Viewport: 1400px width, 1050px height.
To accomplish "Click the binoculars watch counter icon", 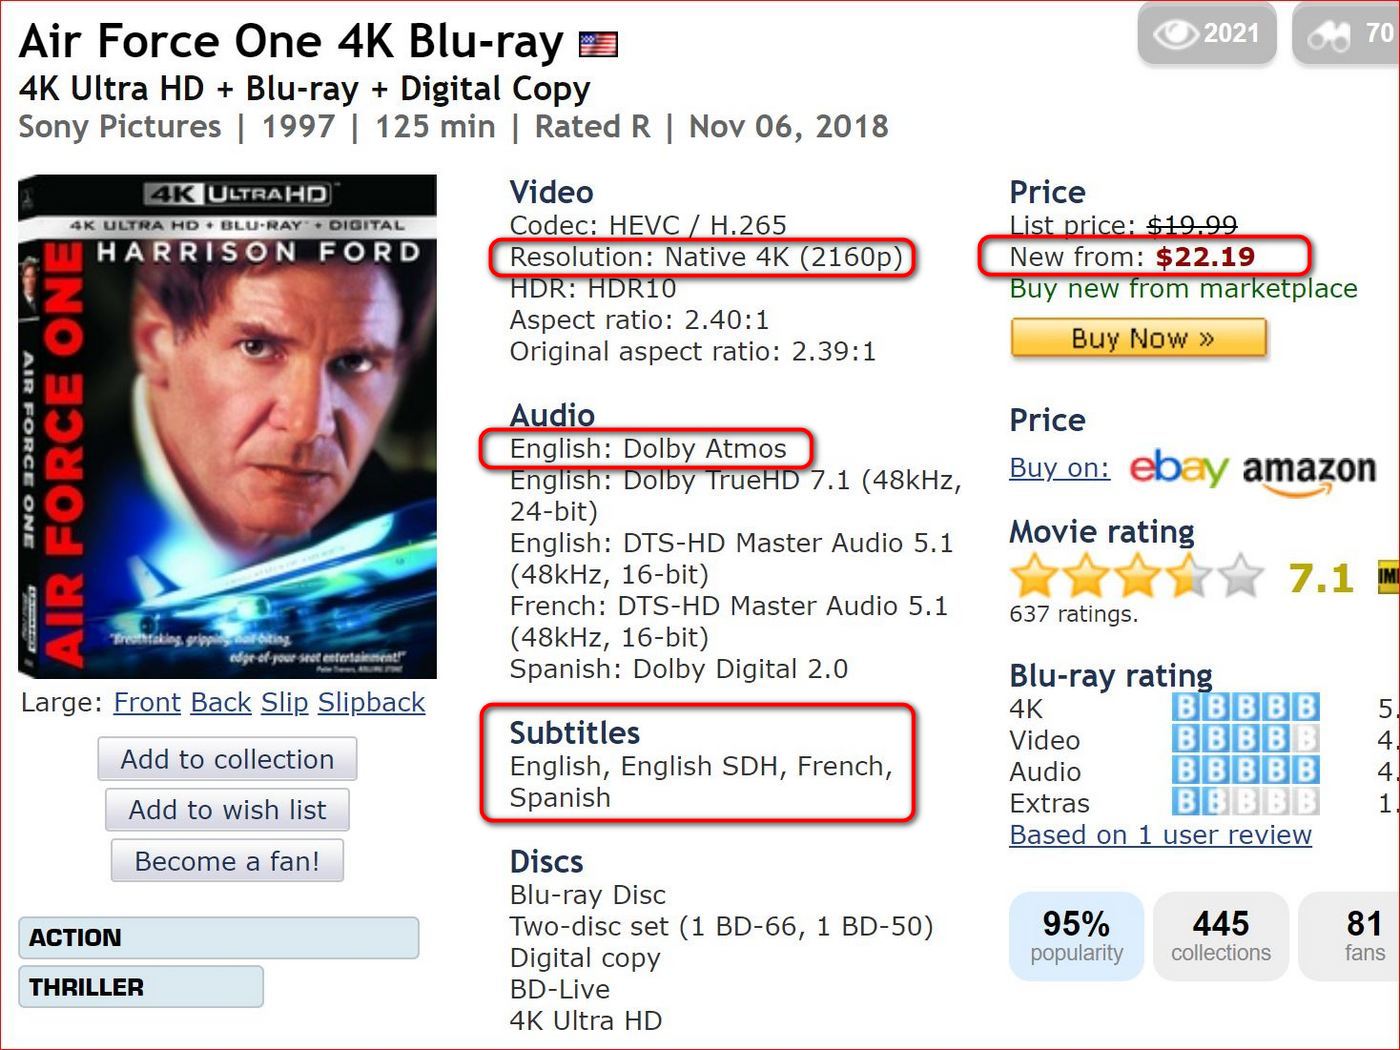I will pyautogui.click(x=1330, y=36).
